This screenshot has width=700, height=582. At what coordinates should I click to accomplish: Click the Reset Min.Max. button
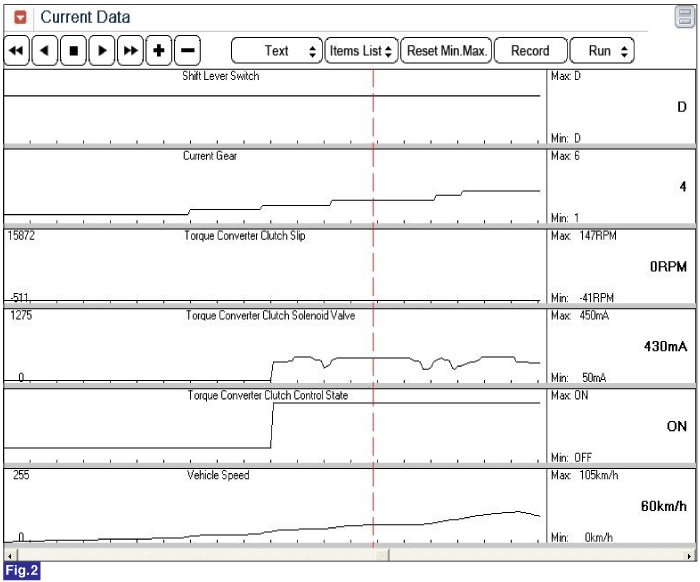click(447, 51)
